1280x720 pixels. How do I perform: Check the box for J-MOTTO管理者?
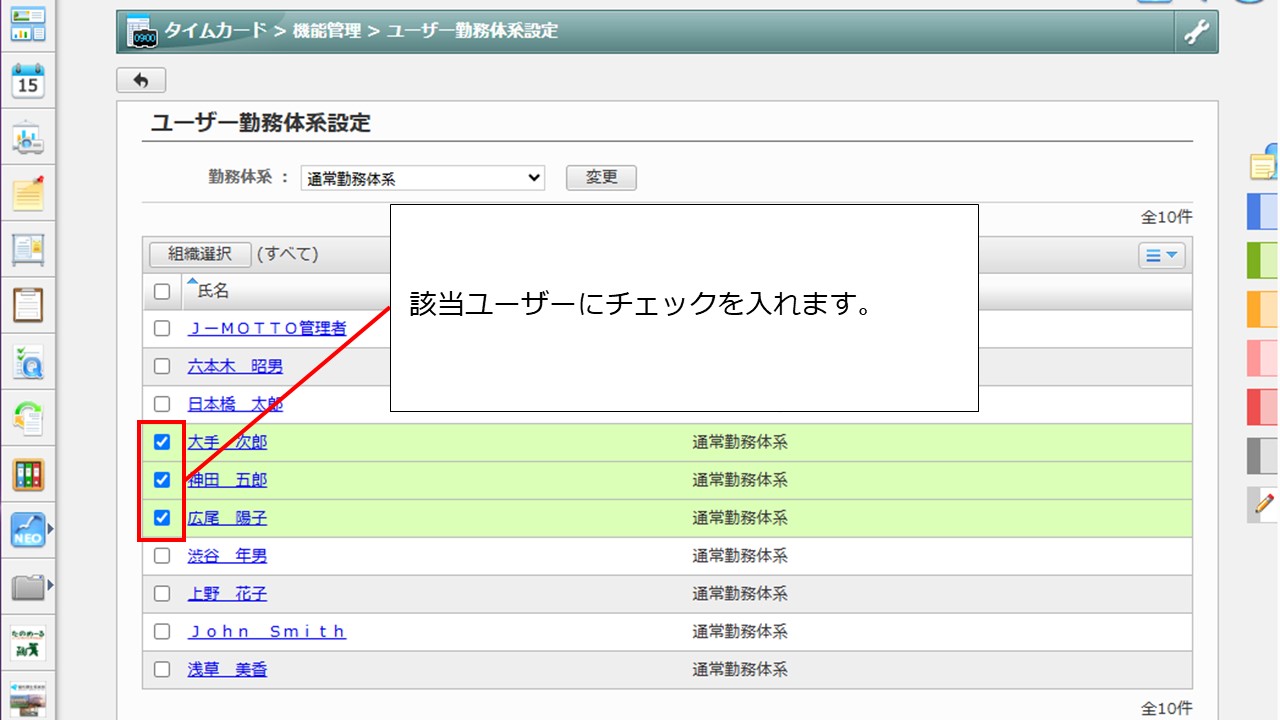click(x=162, y=328)
